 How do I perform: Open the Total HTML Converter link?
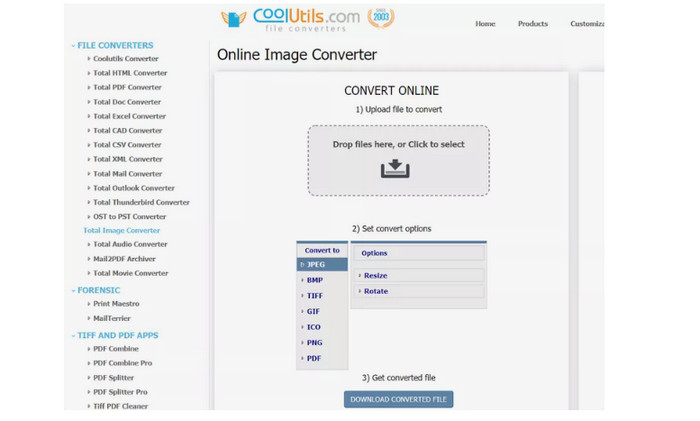[130, 73]
